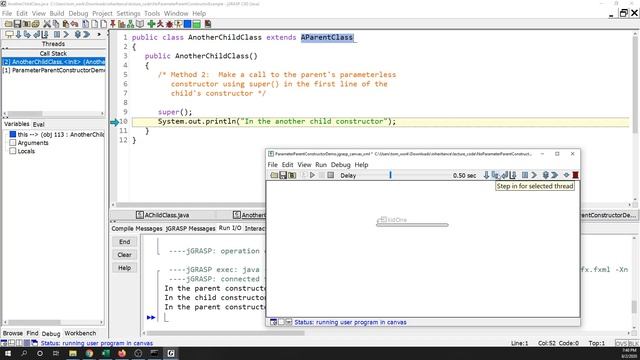Click the red pin icon in toolbar

coord(113,24)
